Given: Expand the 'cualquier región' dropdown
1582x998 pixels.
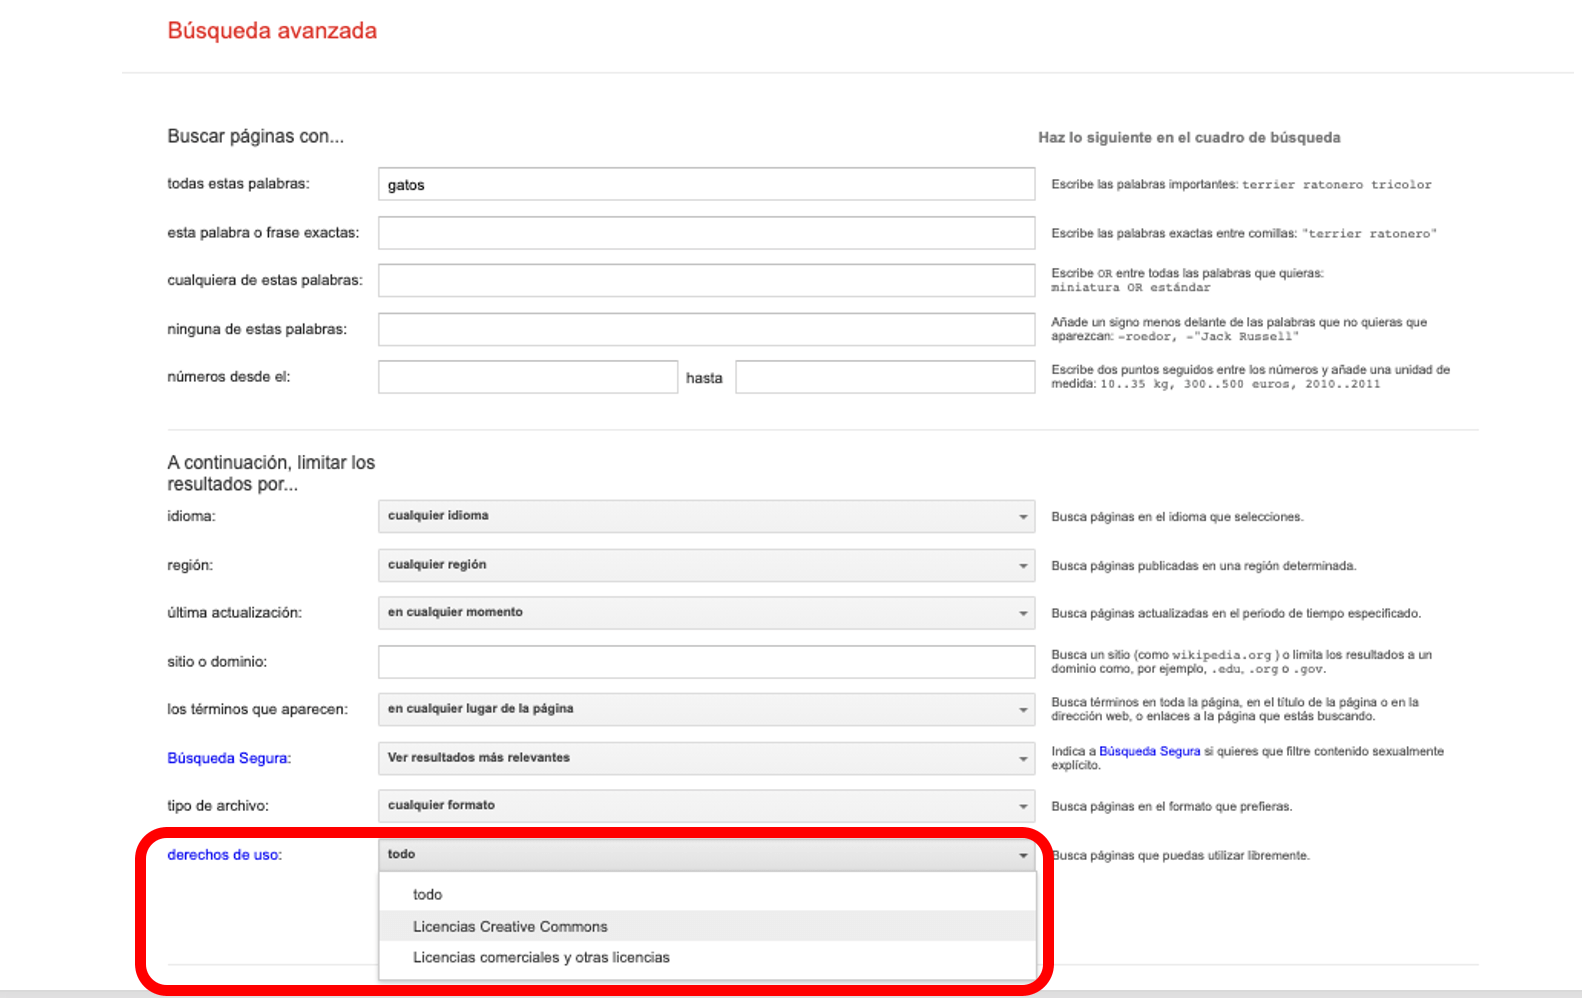Looking at the screenshot, I should [x=705, y=565].
